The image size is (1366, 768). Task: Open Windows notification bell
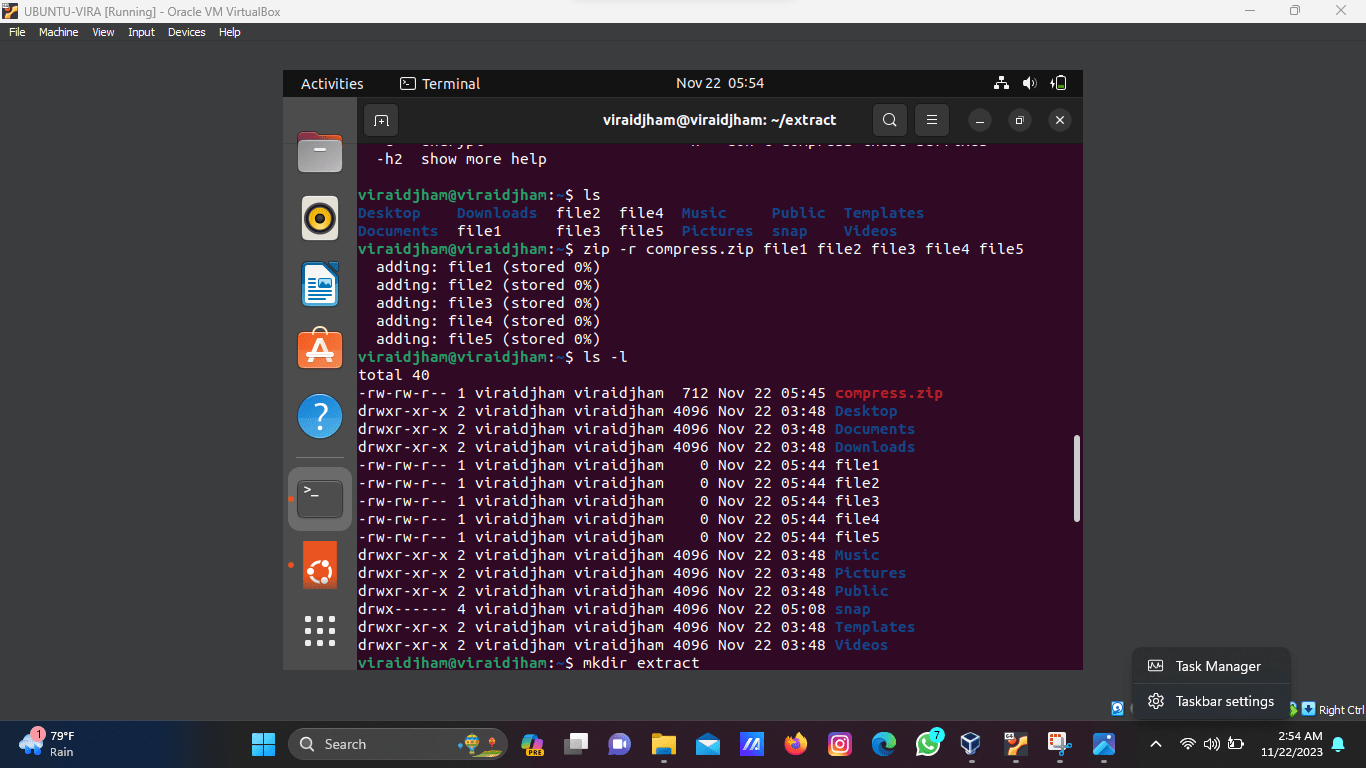[1338, 744]
